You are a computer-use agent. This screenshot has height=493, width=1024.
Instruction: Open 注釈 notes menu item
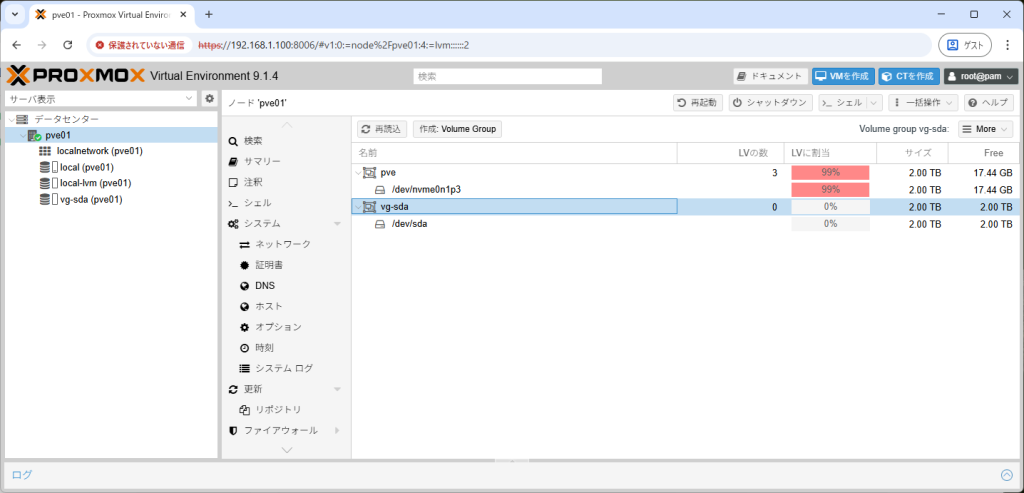(x=253, y=182)
